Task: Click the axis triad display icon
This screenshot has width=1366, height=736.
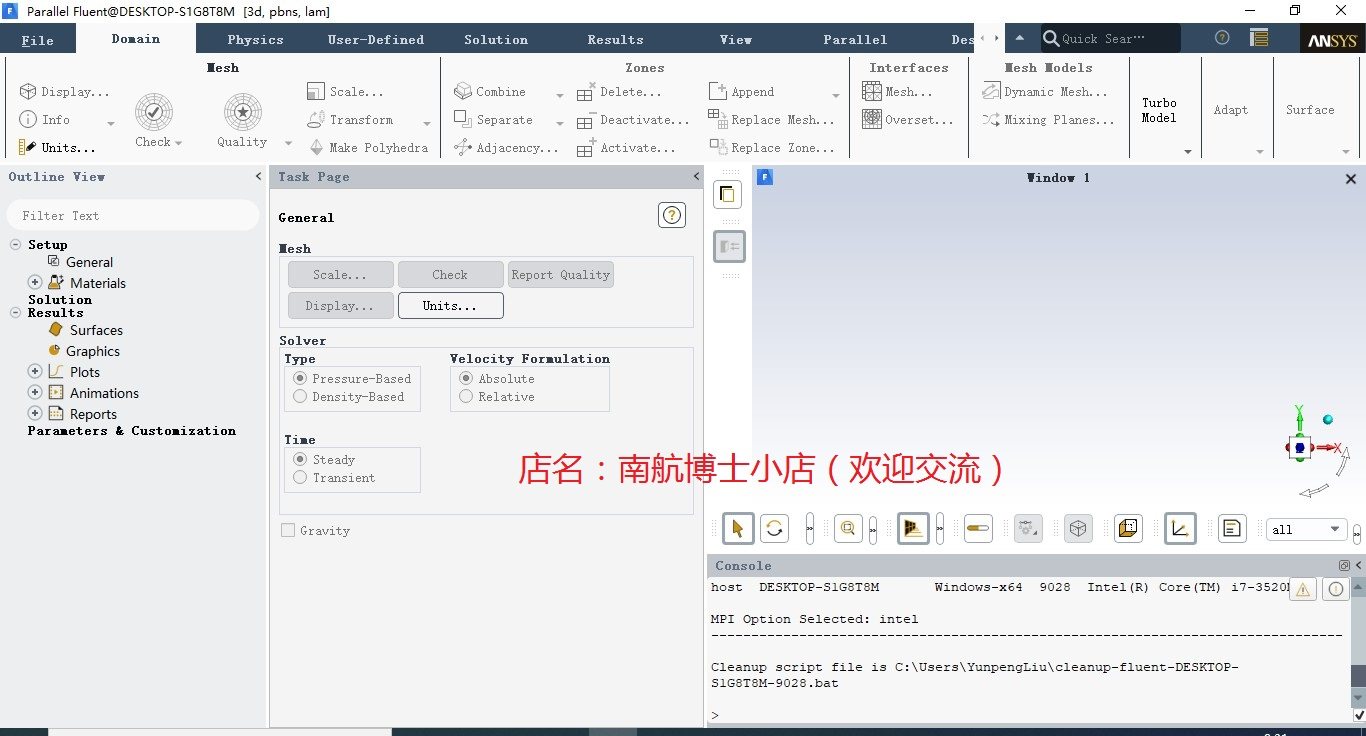Action: click(1180, 528)
